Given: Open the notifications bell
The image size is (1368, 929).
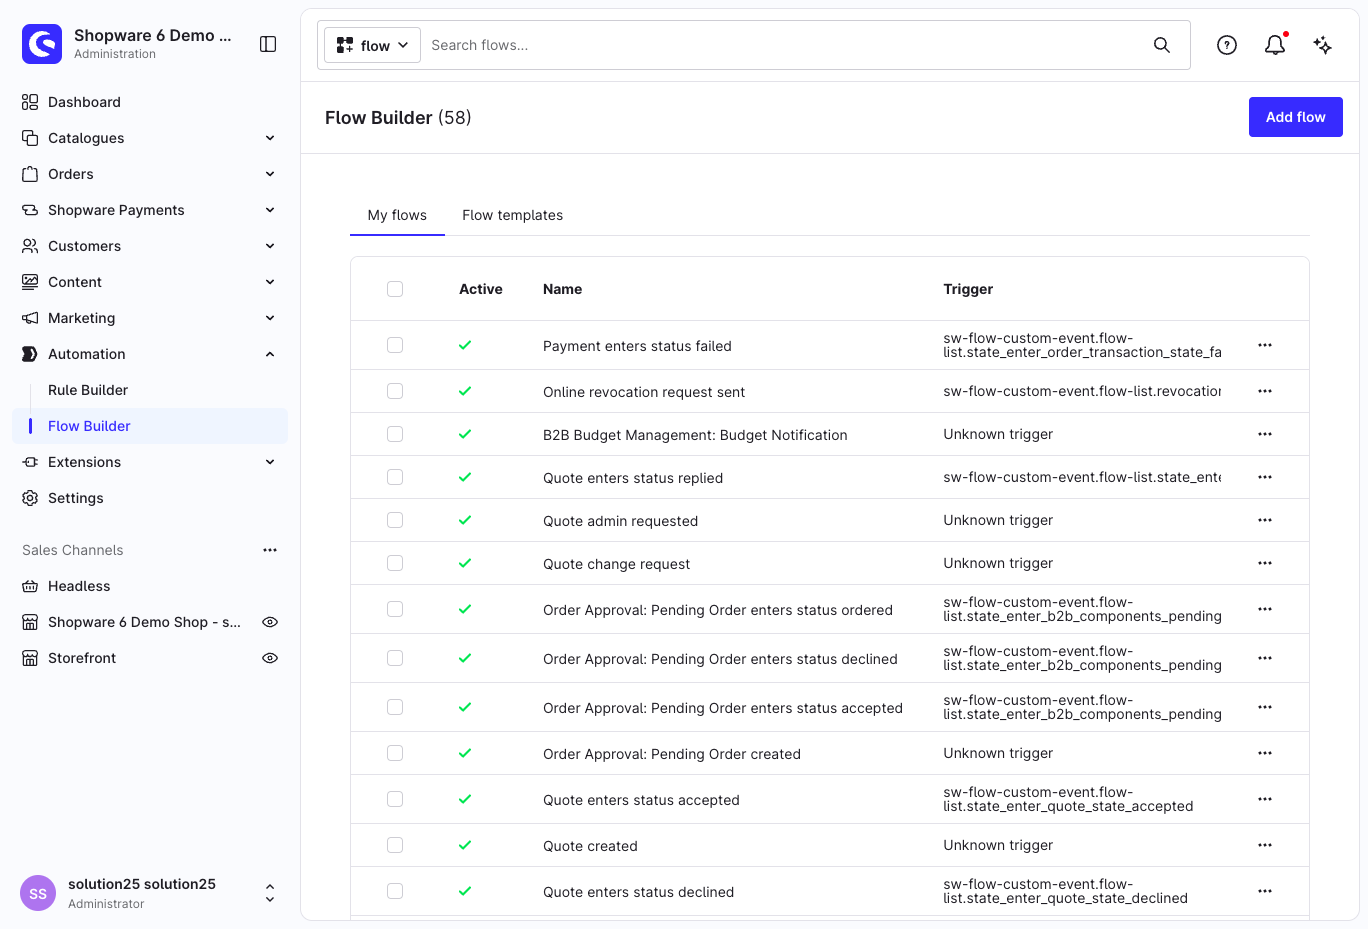Looking at the screenshot, I should [1275, 45].
